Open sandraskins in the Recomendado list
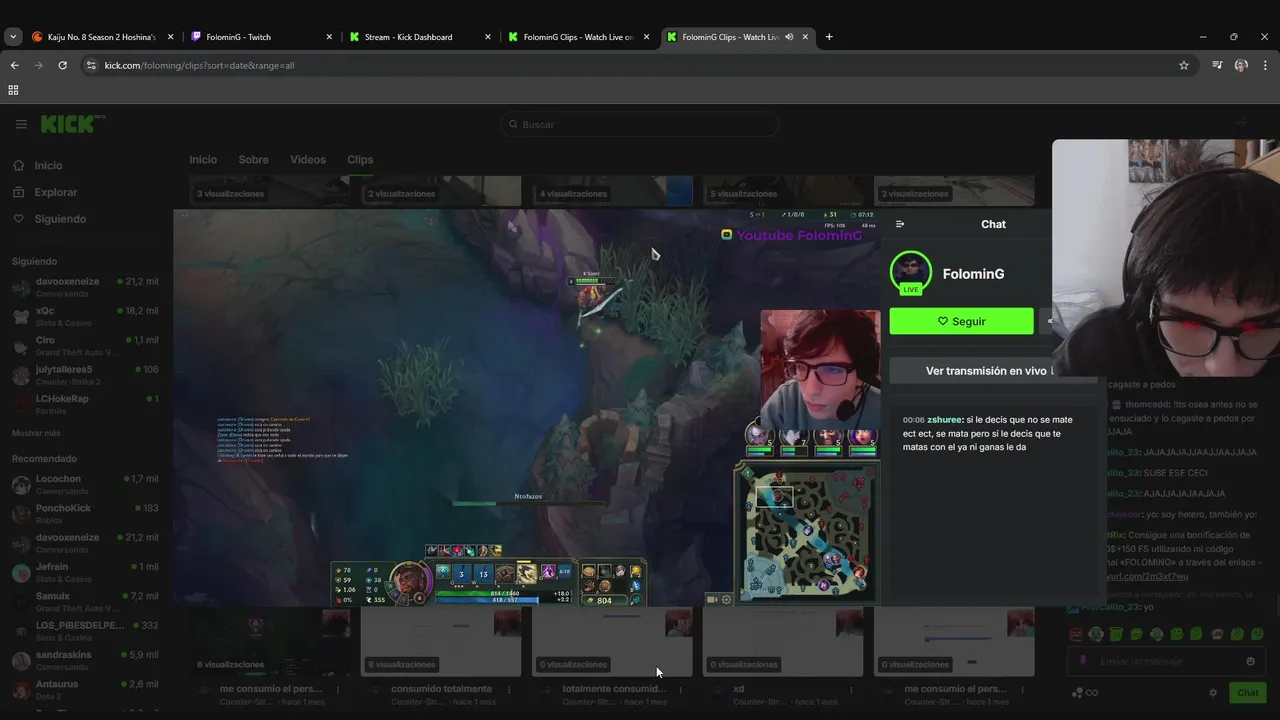The width and height of the screenshot is (1280, 720). [86, 661]
